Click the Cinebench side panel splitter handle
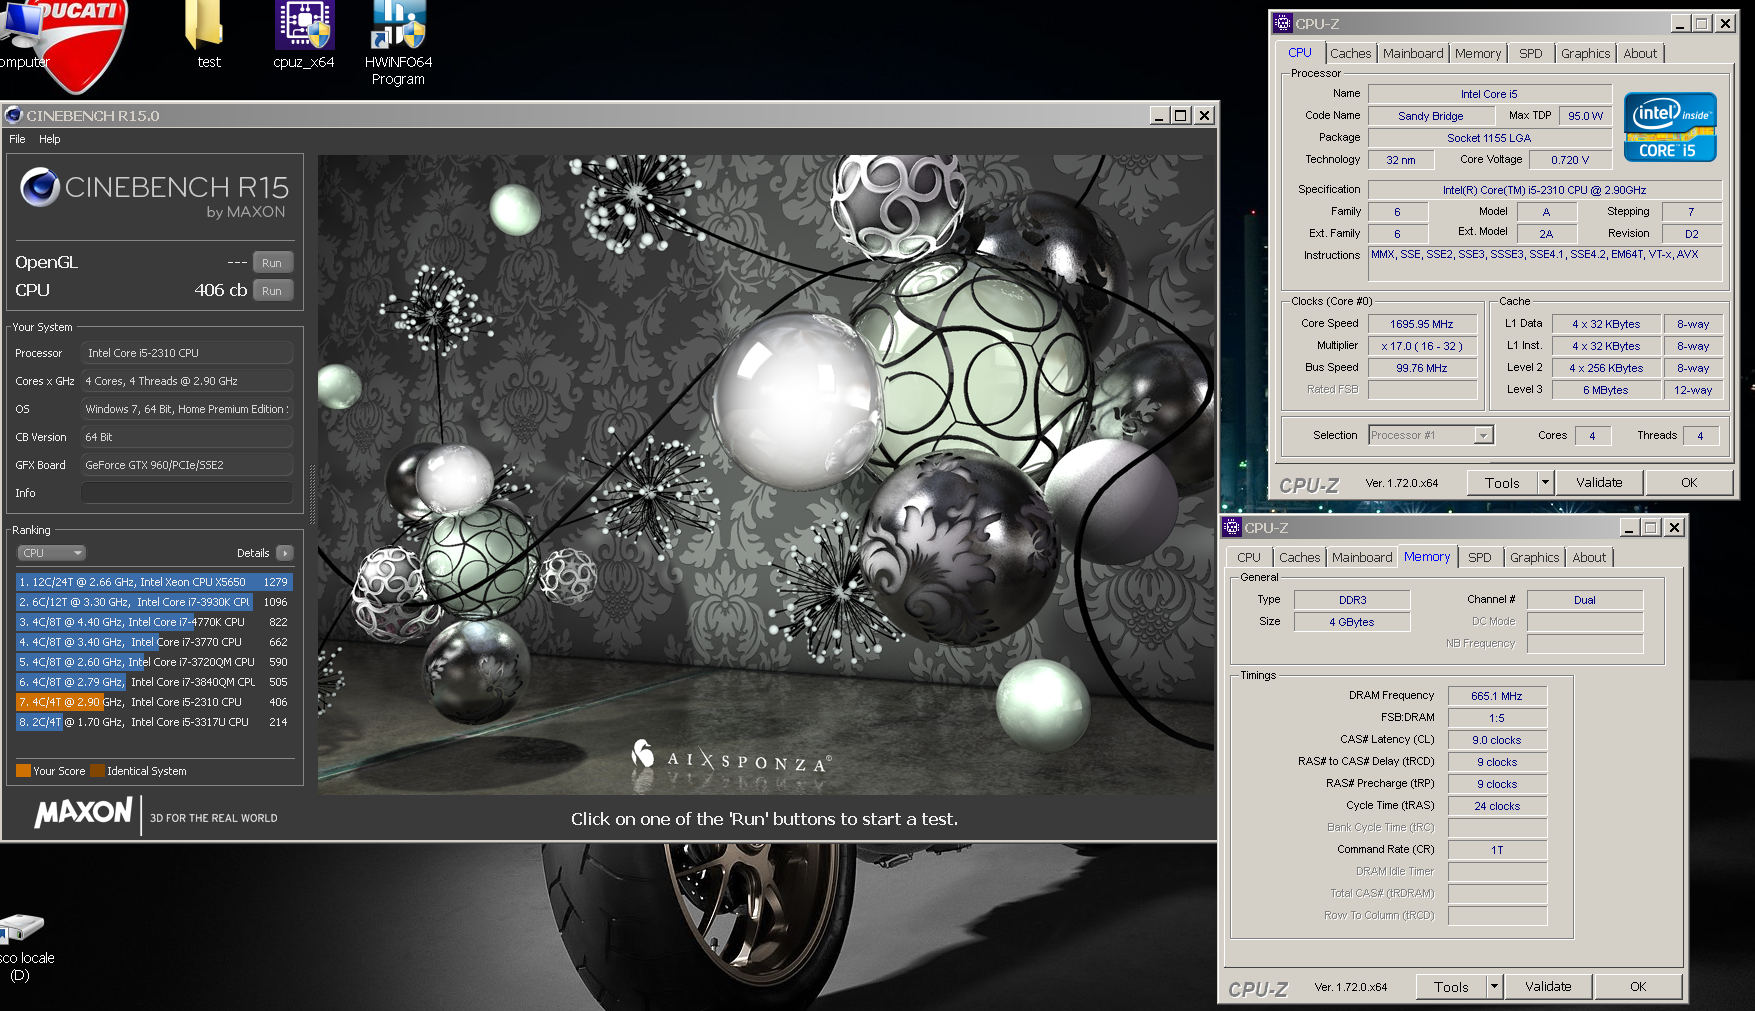 pyautogui.click(x=312, y=495)
